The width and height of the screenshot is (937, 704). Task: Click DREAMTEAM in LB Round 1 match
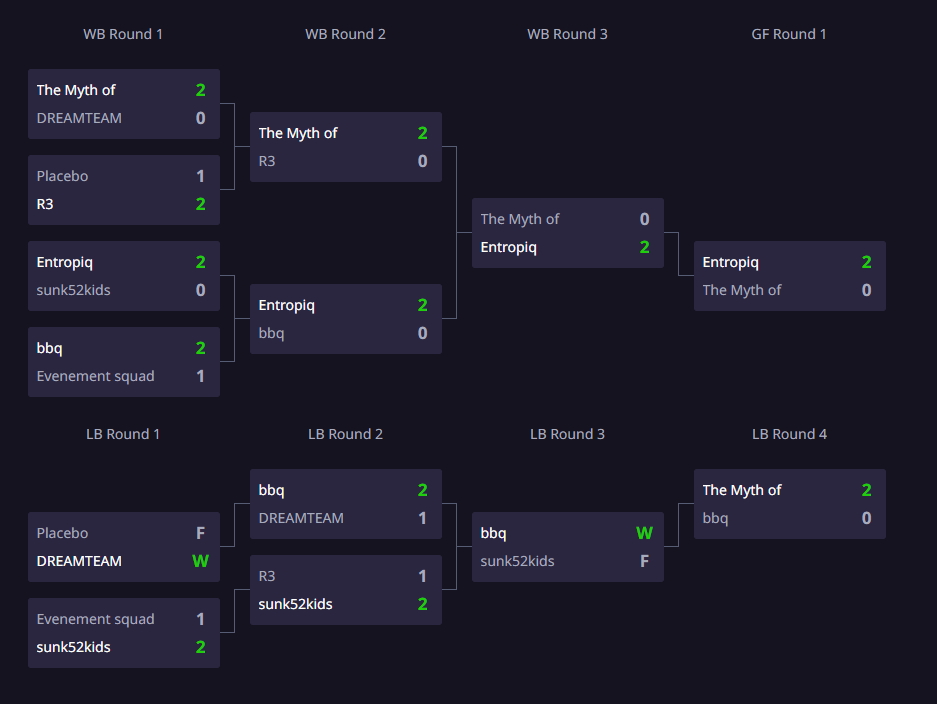79,561
